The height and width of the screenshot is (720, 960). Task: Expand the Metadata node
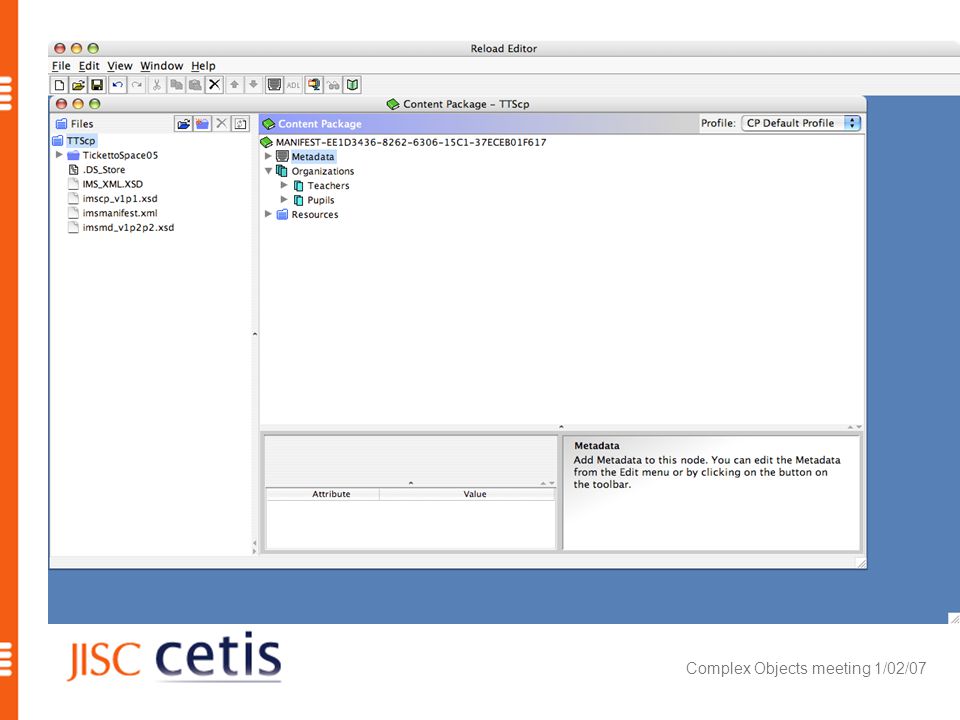pos(268,156)
